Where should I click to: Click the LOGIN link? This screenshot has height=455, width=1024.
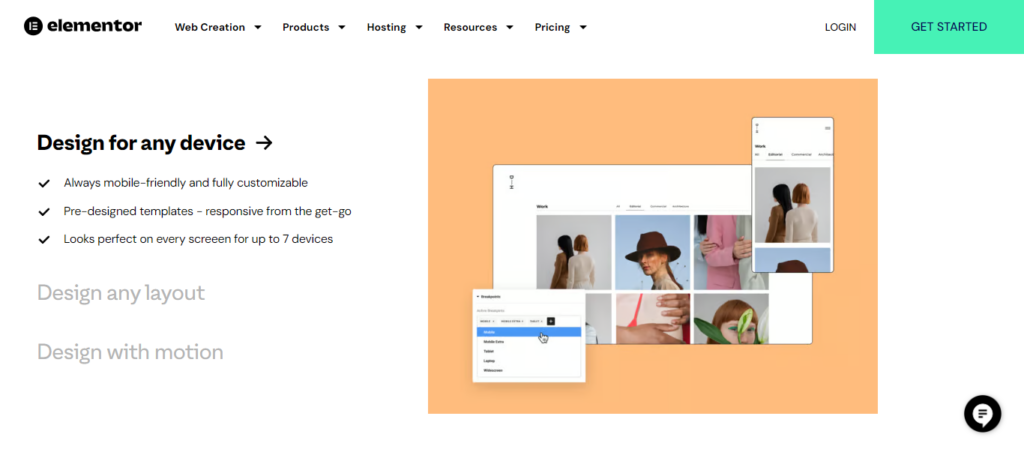click(840, 27)
